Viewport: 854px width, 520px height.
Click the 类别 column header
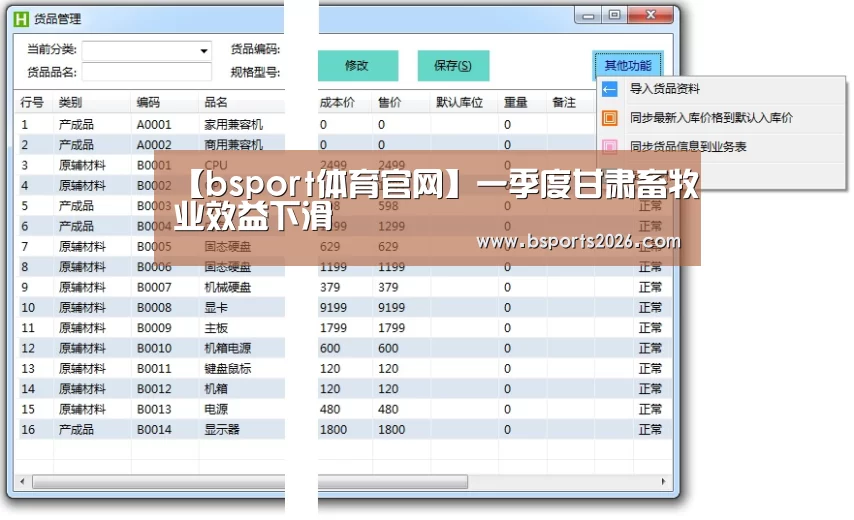click(x=70, y=102)
